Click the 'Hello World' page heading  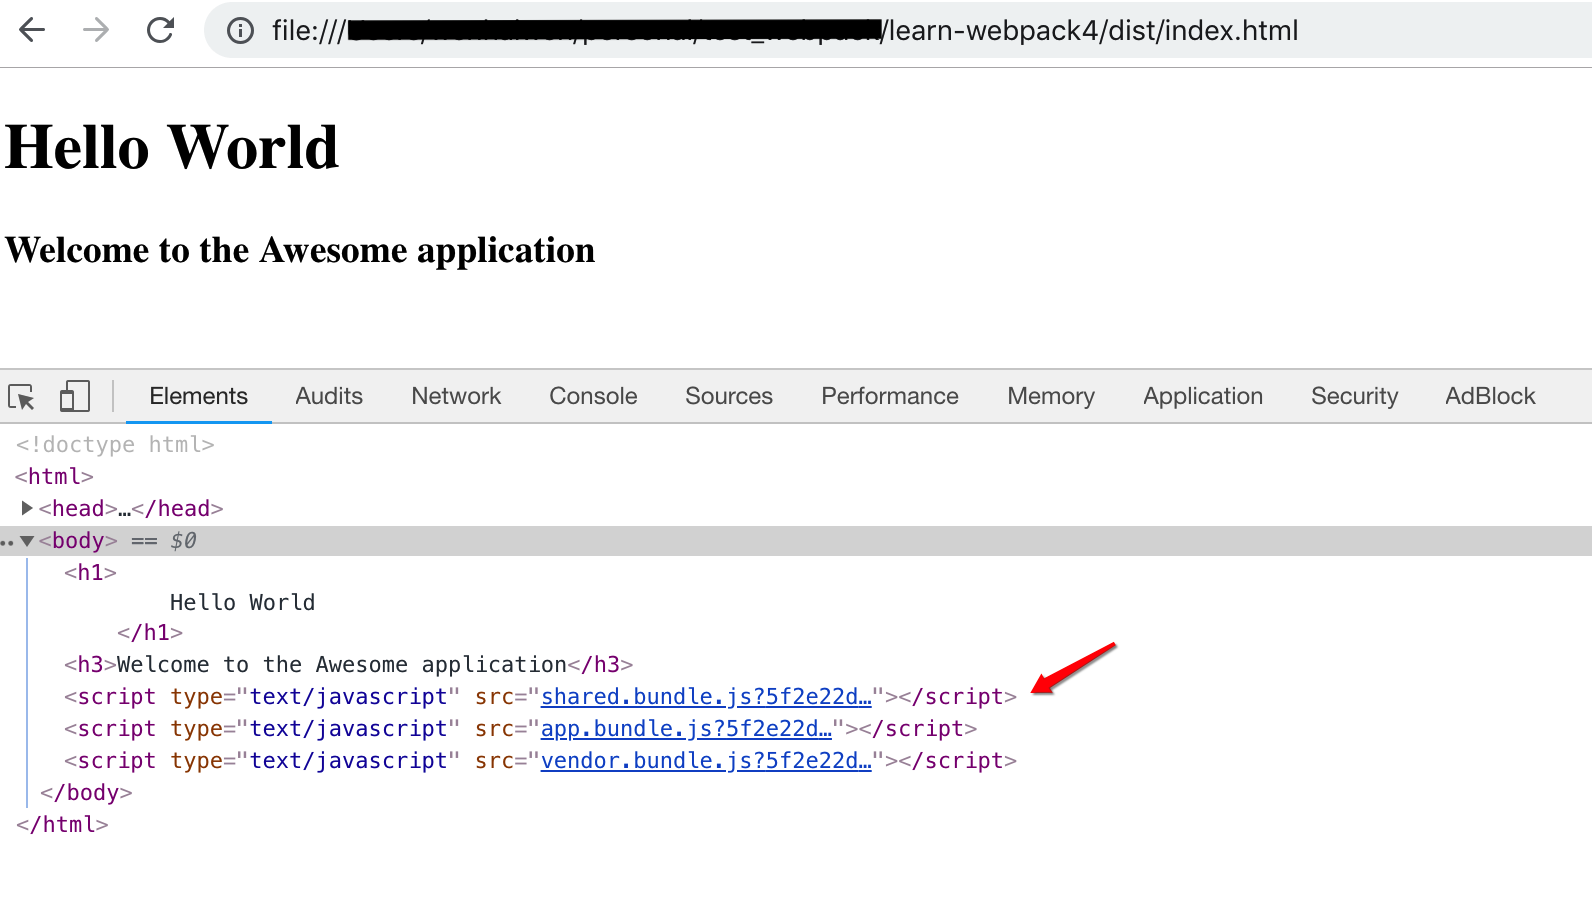click(x=172, y=147)
